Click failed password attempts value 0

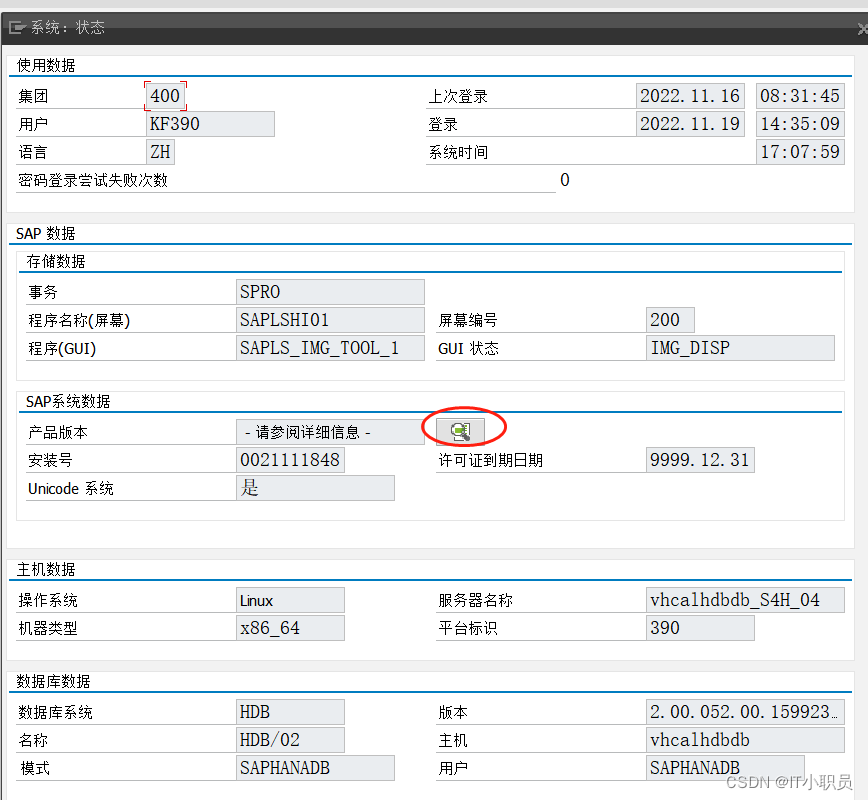tap(565, 180)
